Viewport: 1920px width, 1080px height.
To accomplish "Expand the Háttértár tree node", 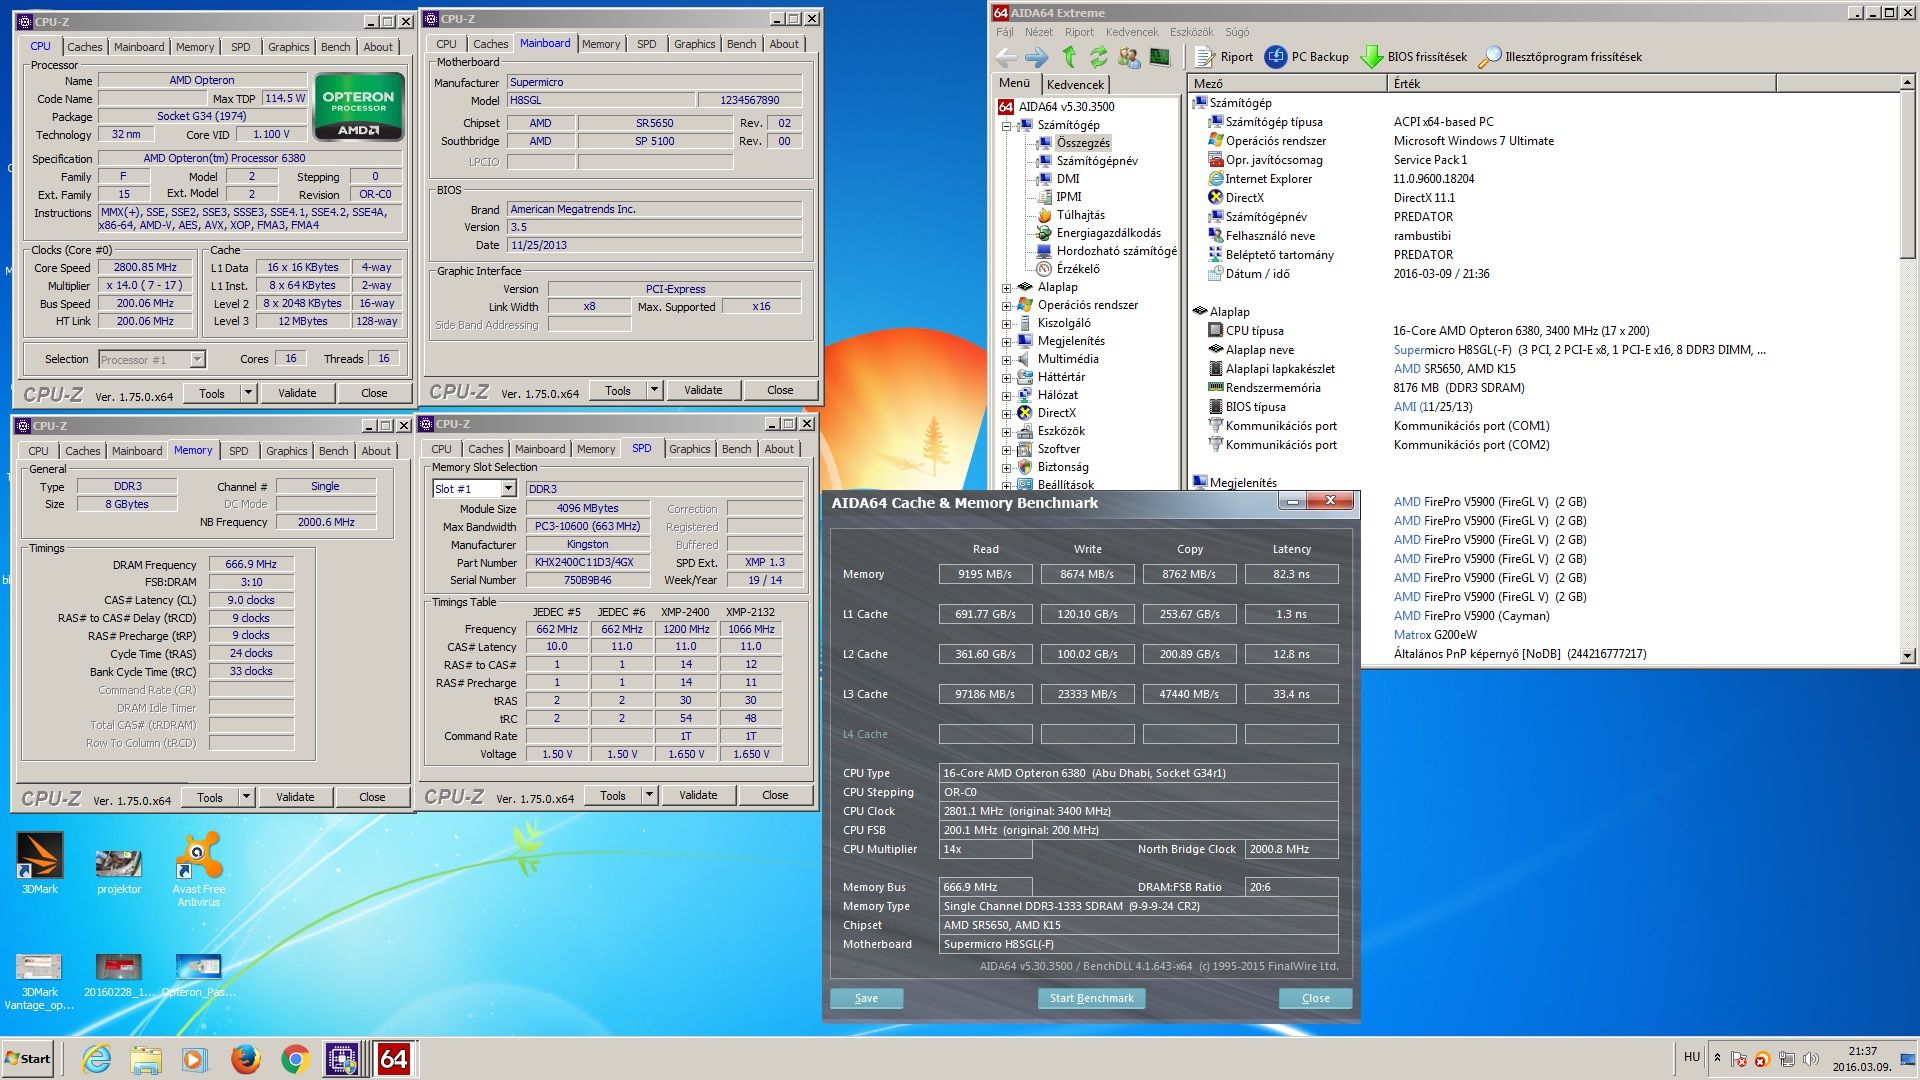I will point(1007,378).
